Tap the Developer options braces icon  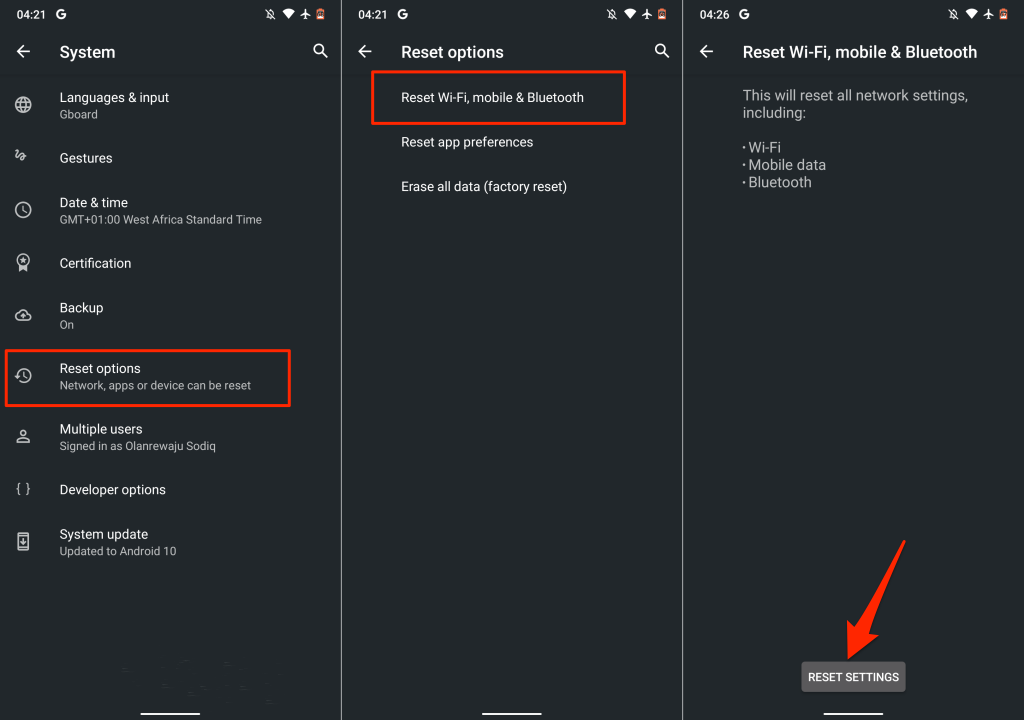23,489
